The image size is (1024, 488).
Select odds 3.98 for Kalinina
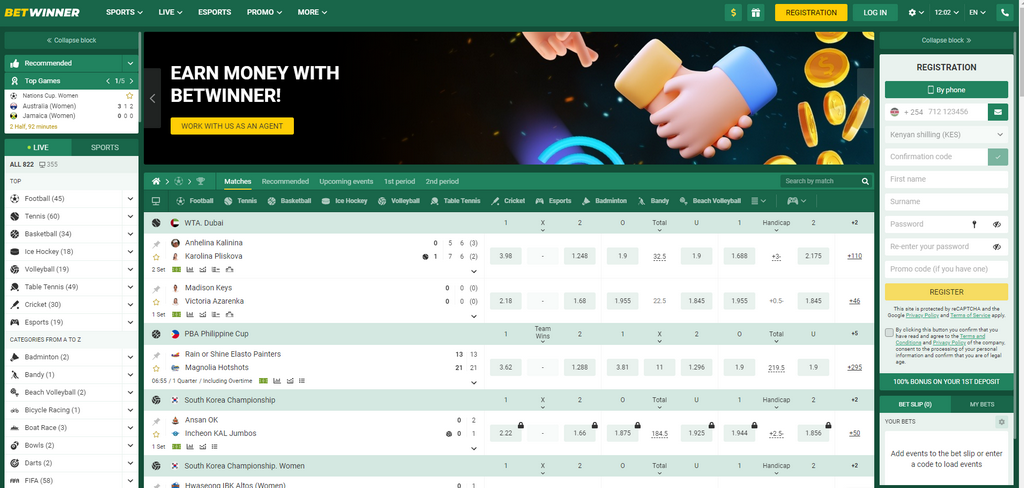coord(505,256)
